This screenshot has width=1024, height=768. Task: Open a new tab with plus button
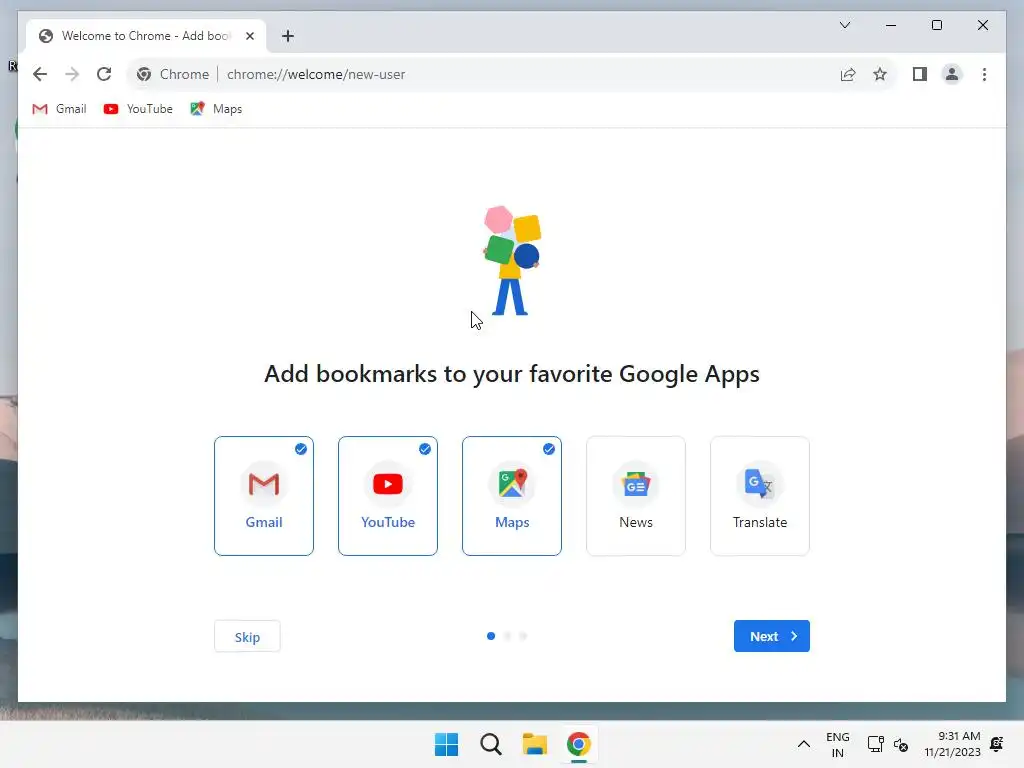click(x=288, y=36)
